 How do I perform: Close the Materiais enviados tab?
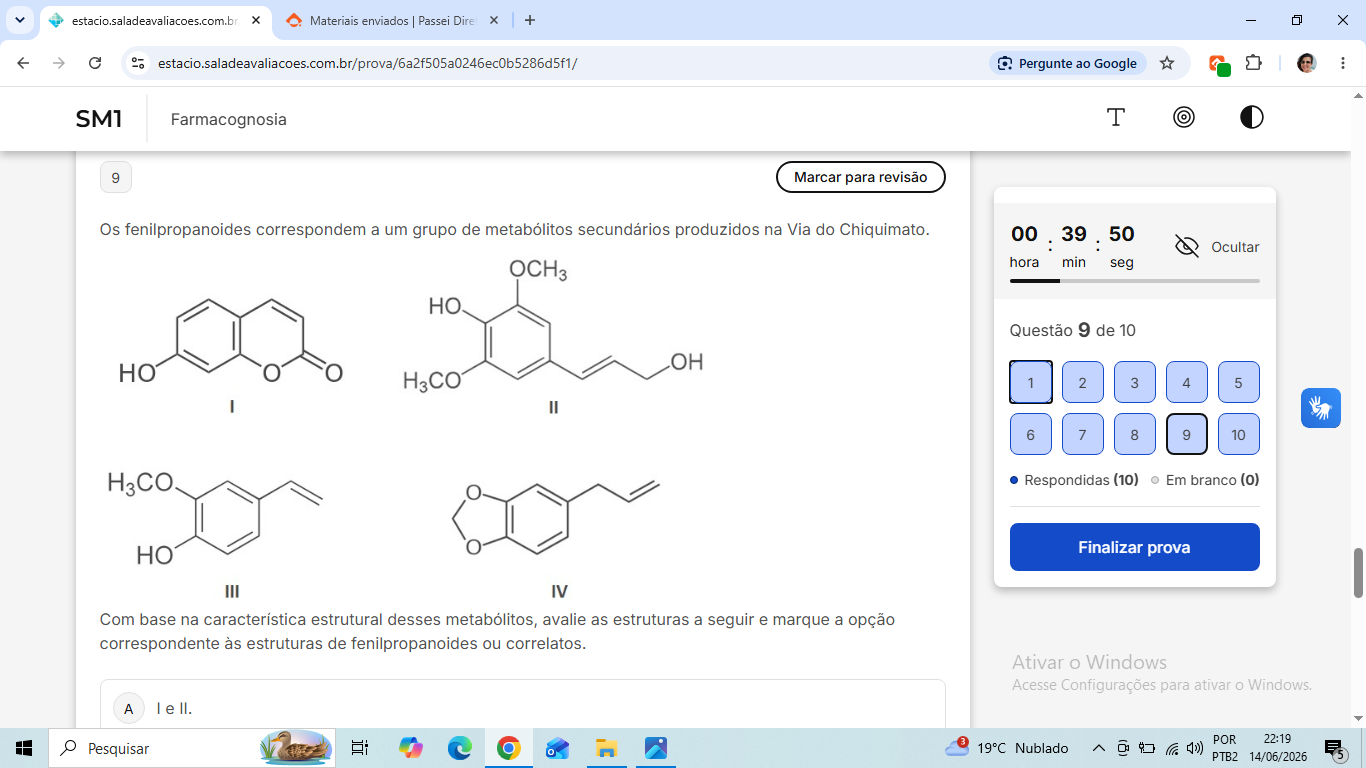[493, 20]
